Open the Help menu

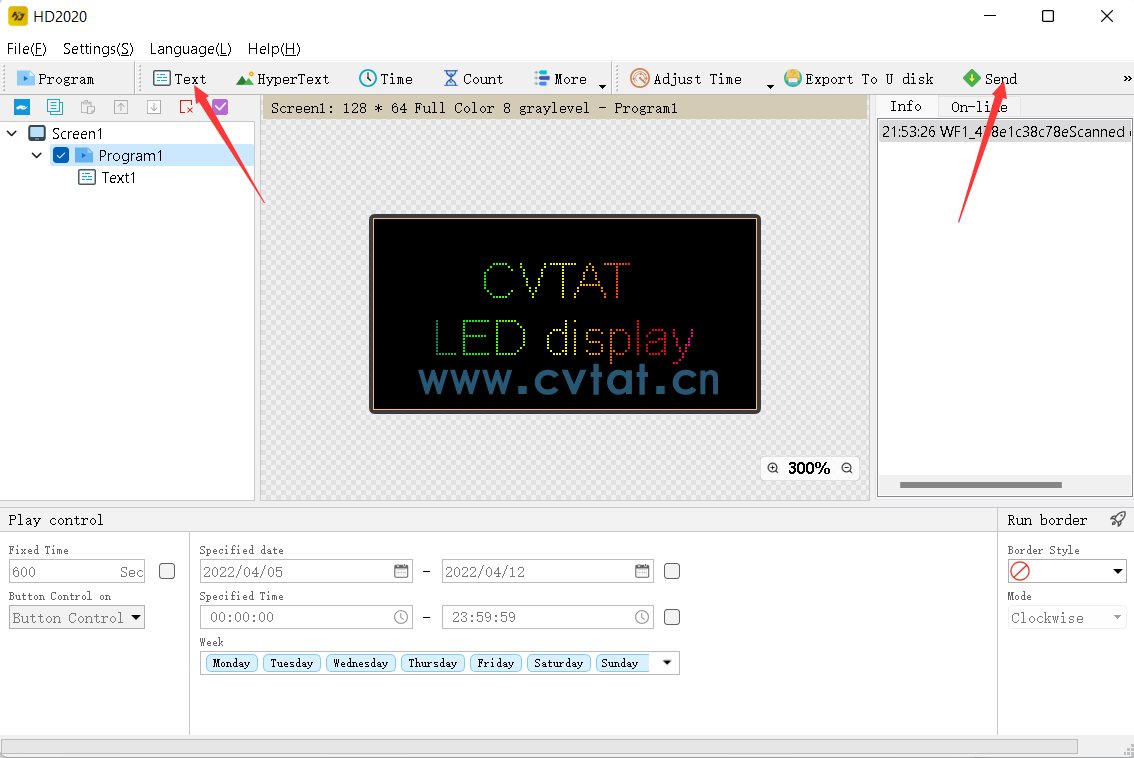pyautogui.click(x=274, y=49)
